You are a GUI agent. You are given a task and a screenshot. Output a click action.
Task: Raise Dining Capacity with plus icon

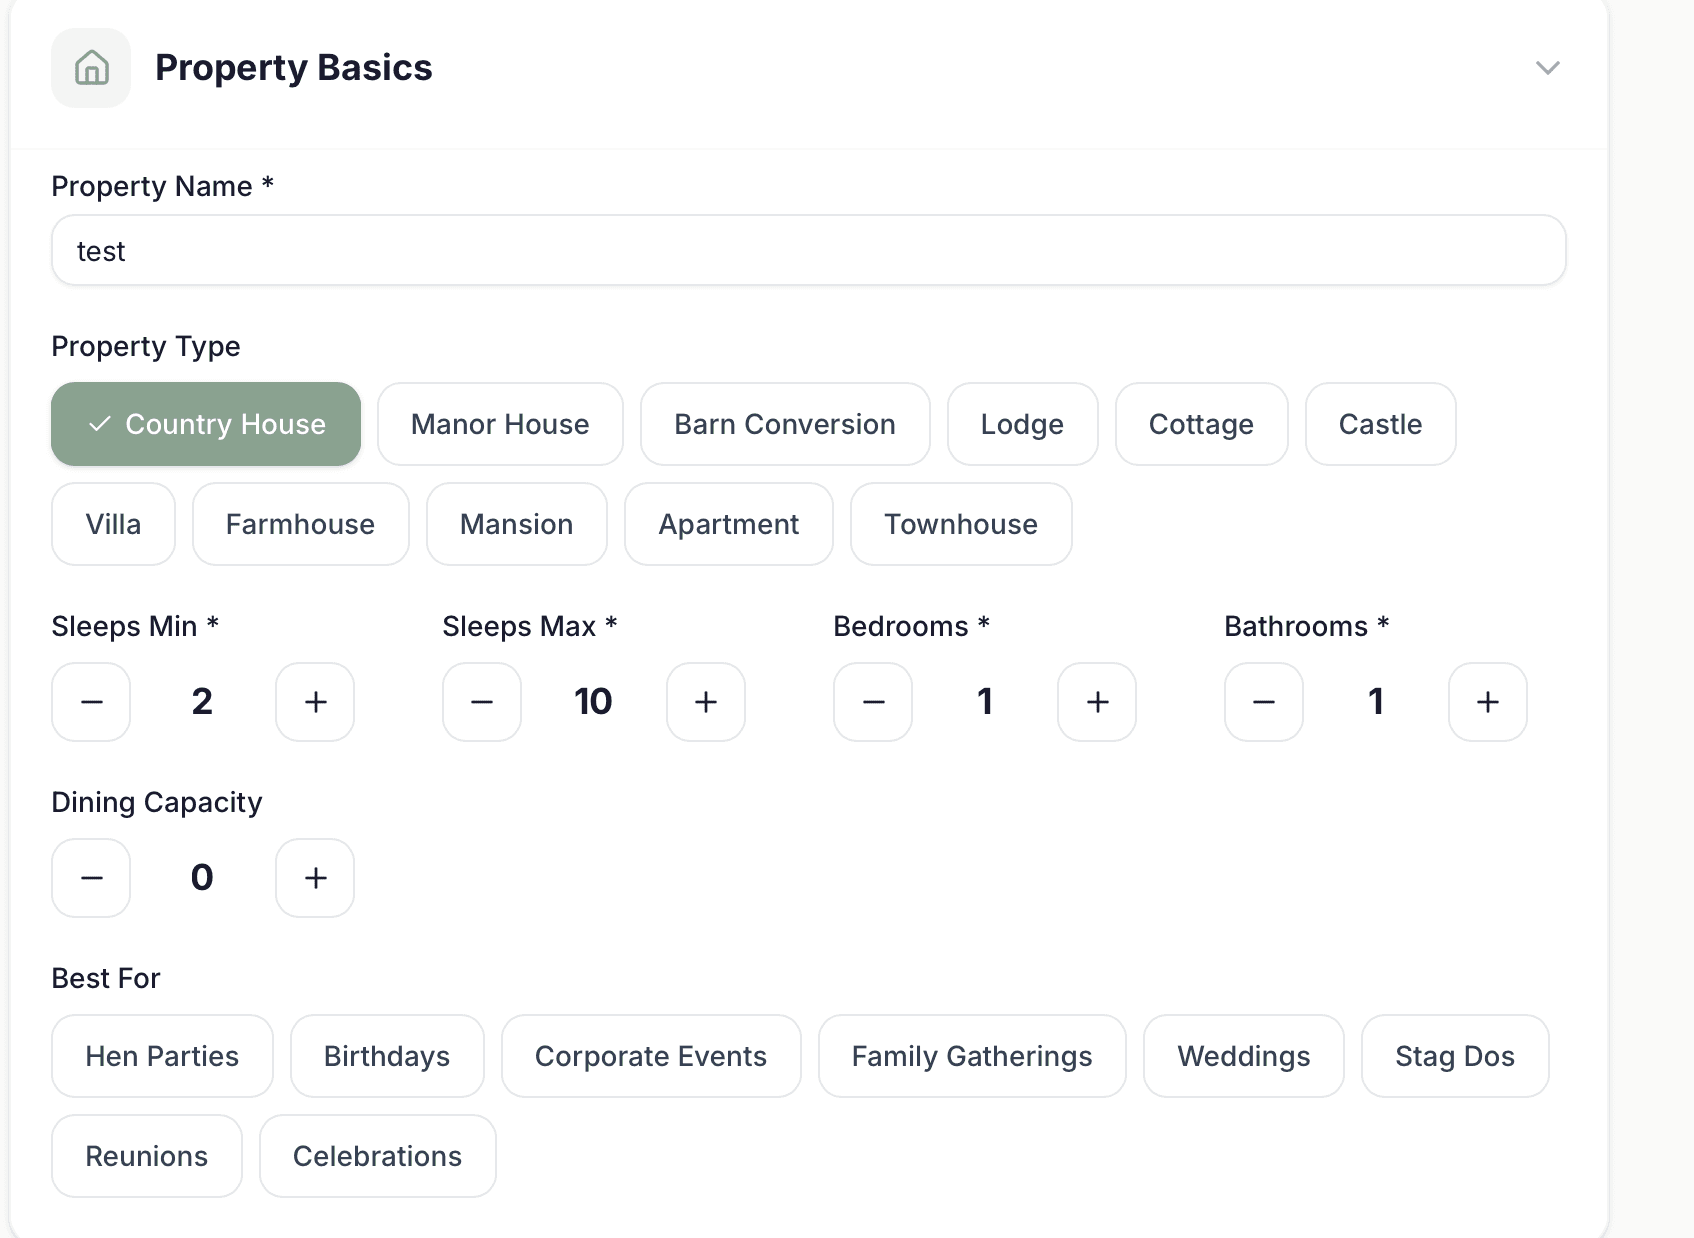pyautogui.click(x=315, y=878)
